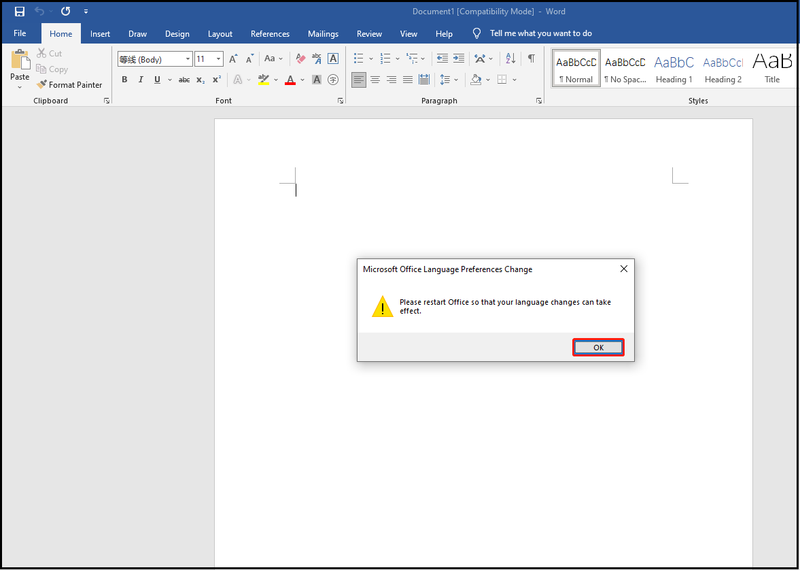Decrease paragraph indent
This screenshot has height=570, width=800.
click(442, 59)
